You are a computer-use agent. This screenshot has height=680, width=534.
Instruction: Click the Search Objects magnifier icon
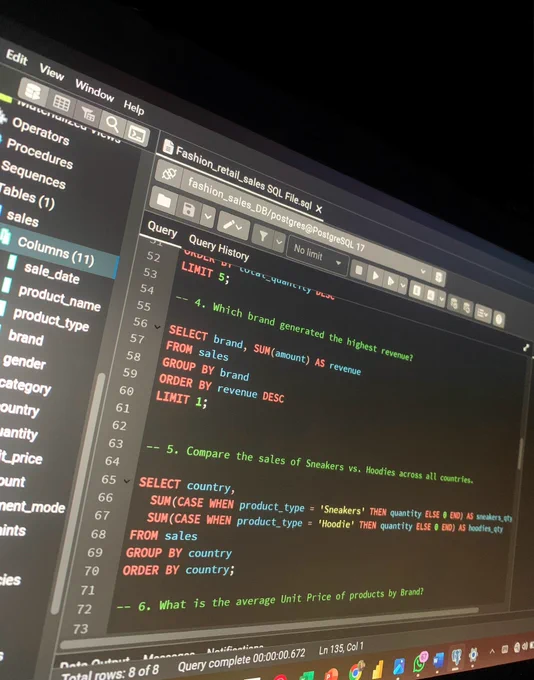(112, 125)
